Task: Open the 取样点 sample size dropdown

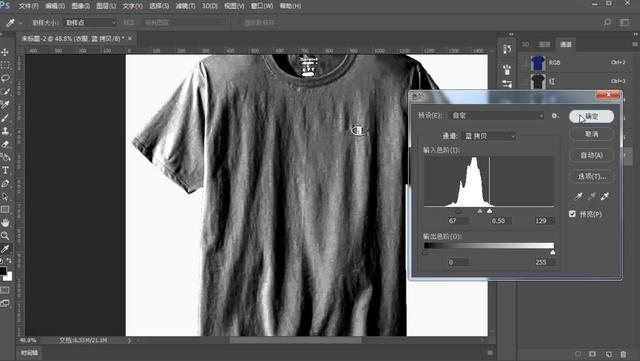Action: [x=90, y=22]
